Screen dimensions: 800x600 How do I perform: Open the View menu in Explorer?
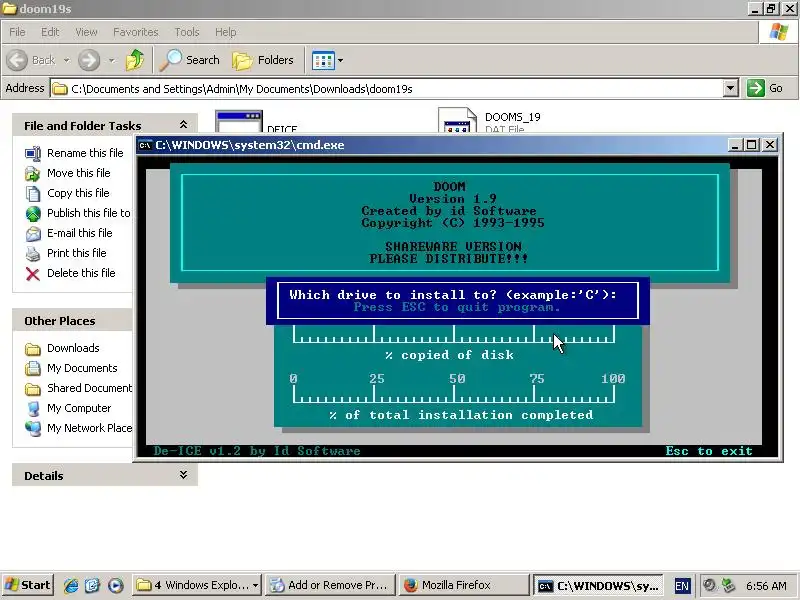pos(86,32)
